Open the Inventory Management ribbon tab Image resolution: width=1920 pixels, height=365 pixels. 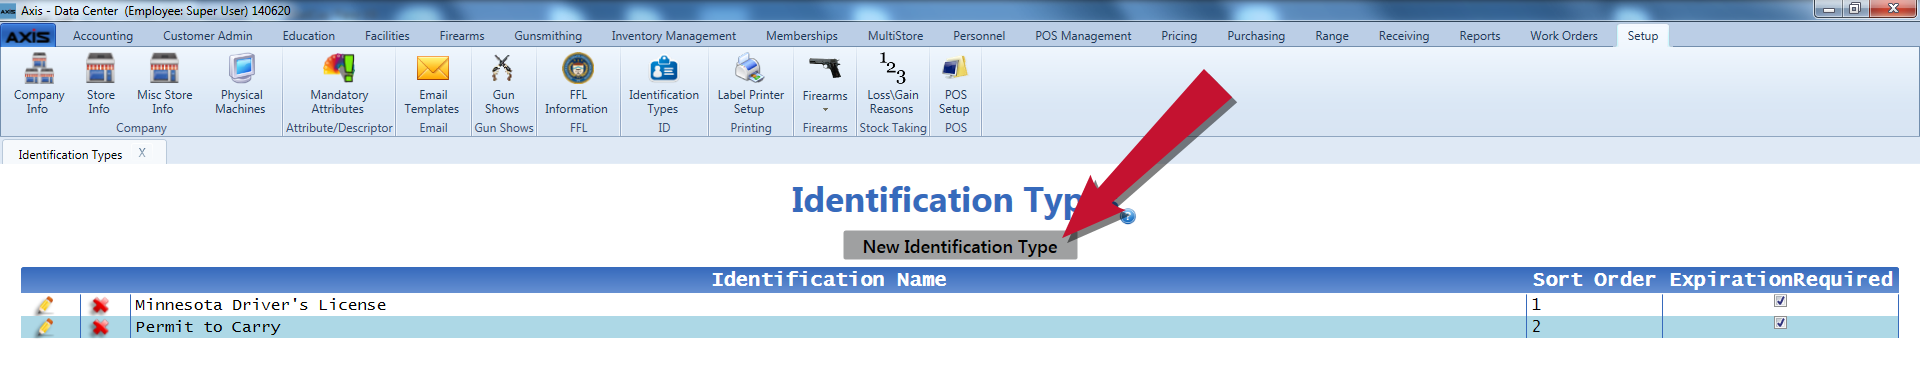click(x=673, y=36)
